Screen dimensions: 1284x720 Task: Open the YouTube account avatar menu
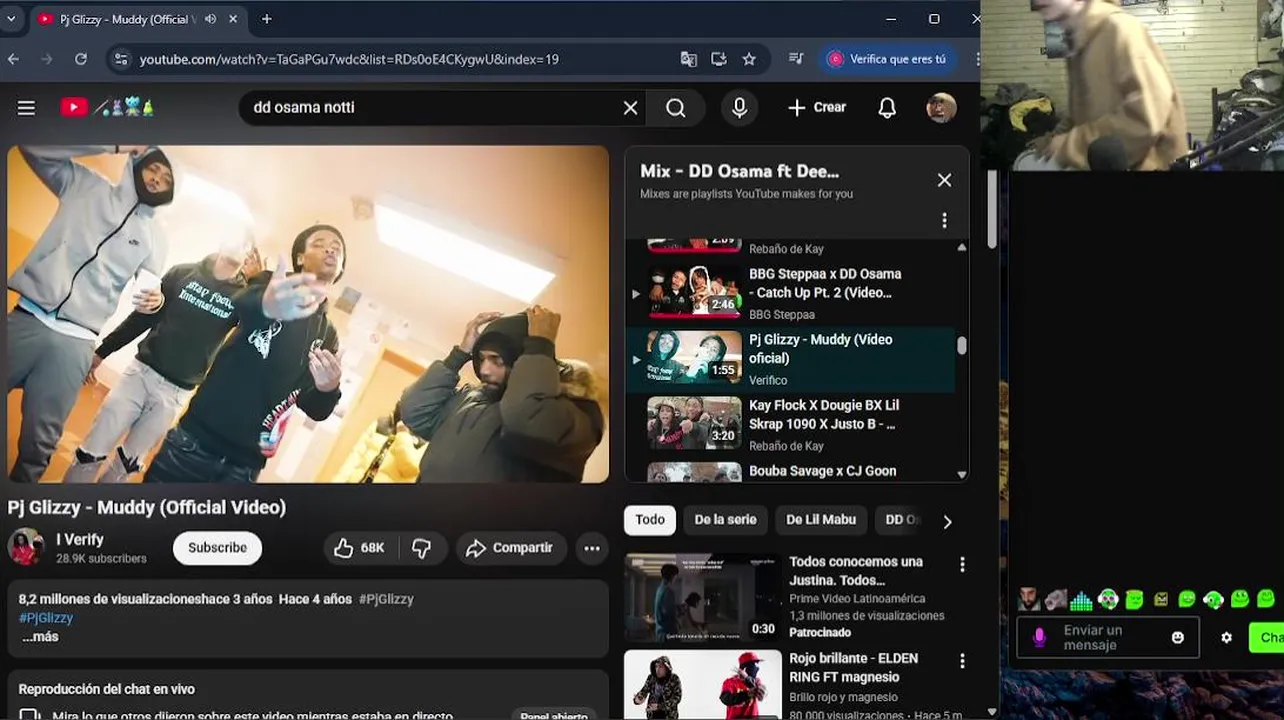click(x=941, y=108)
